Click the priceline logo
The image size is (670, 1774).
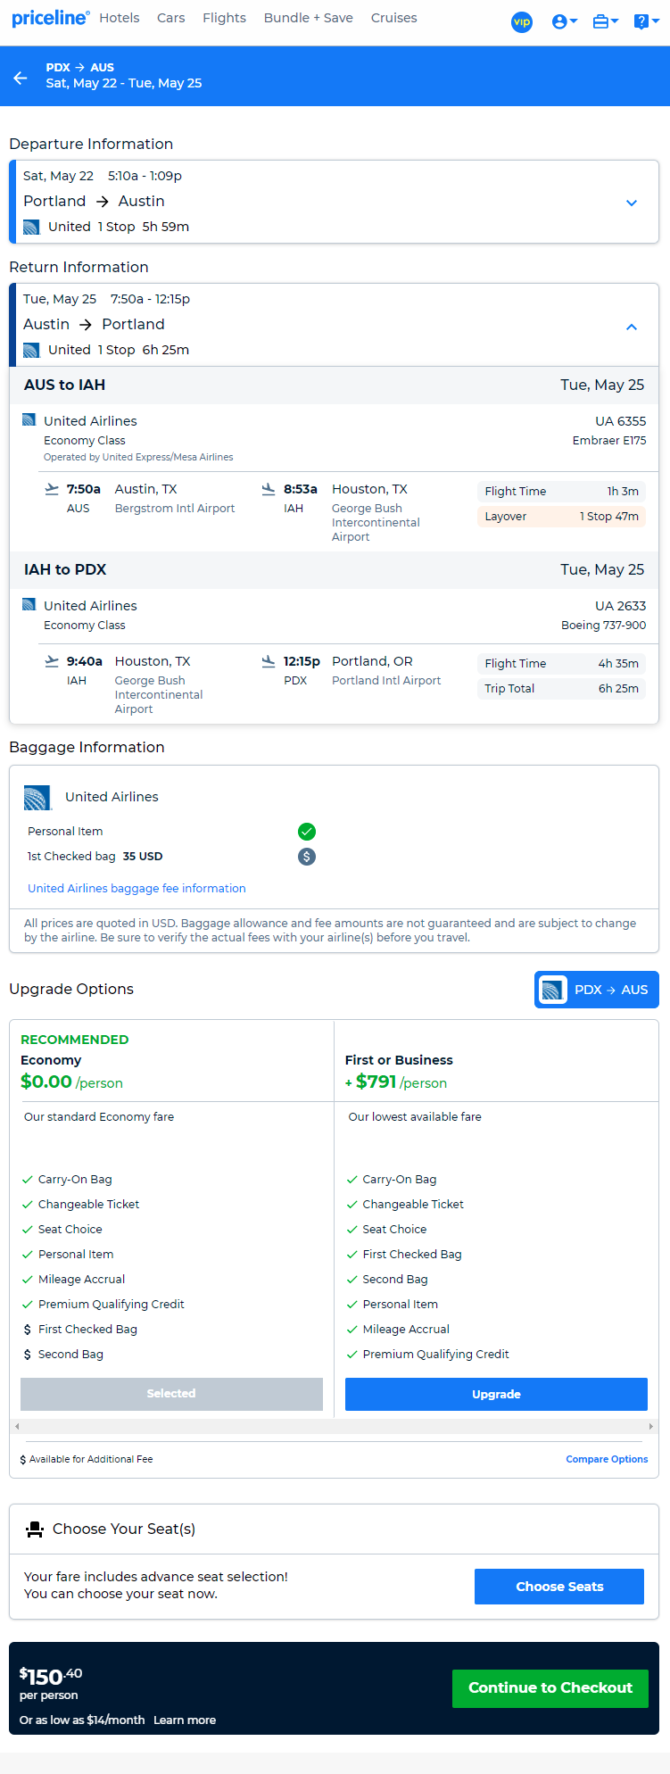point(50,18)
